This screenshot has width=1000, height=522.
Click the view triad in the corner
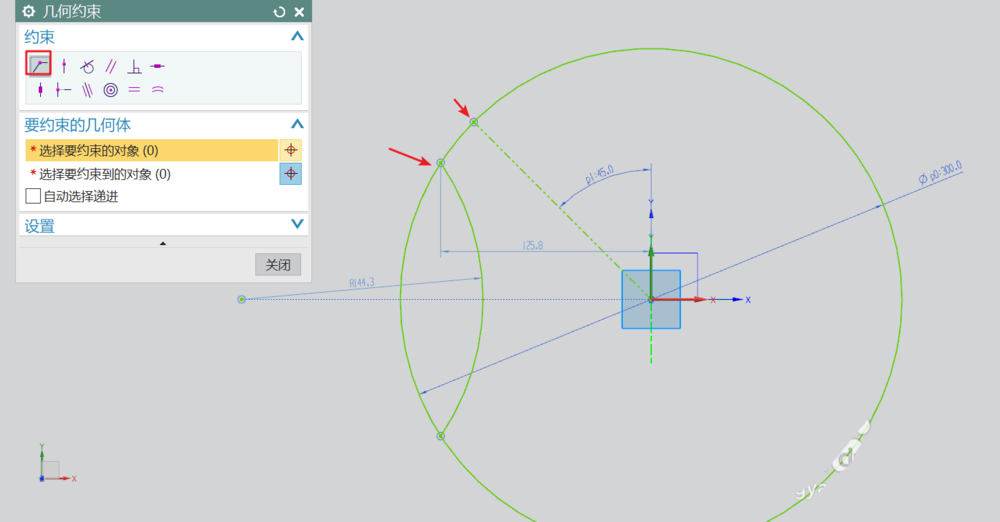tap(56, 464)
